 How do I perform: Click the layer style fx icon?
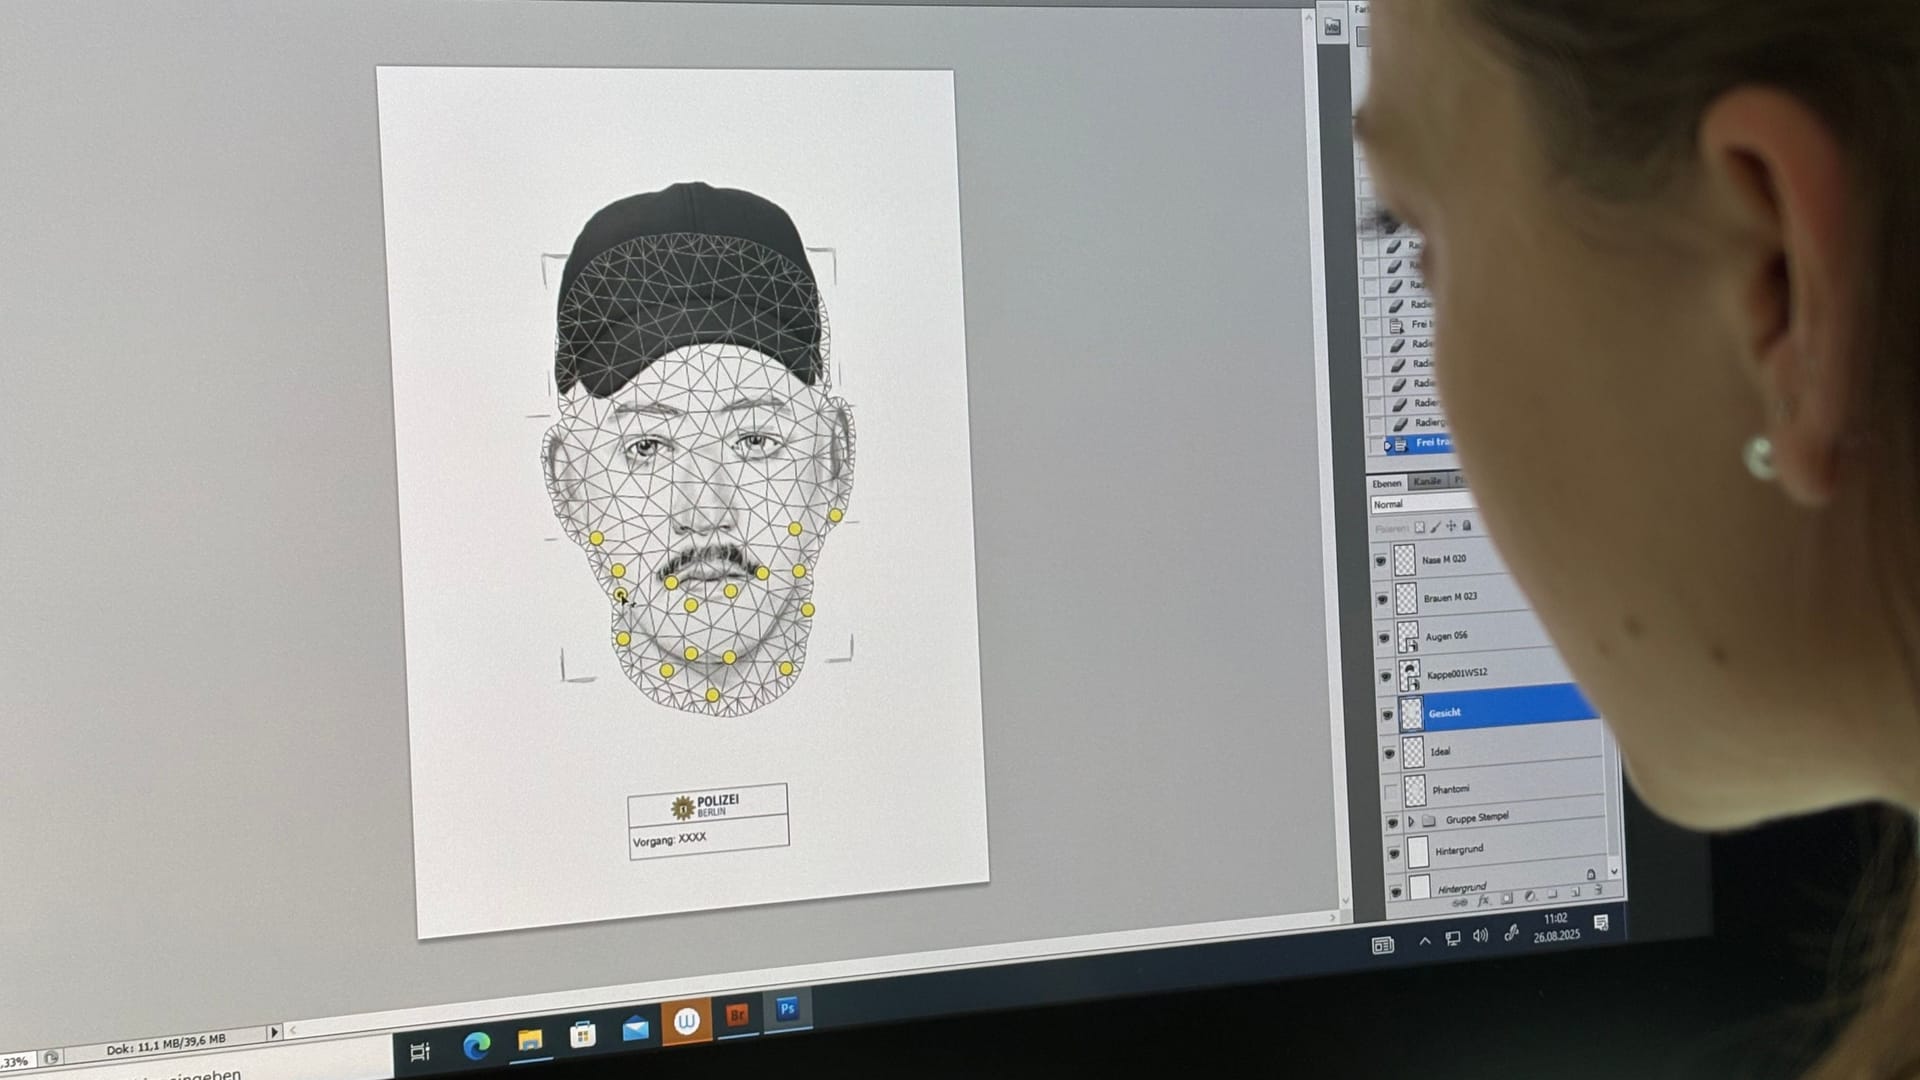point(1483,901)
